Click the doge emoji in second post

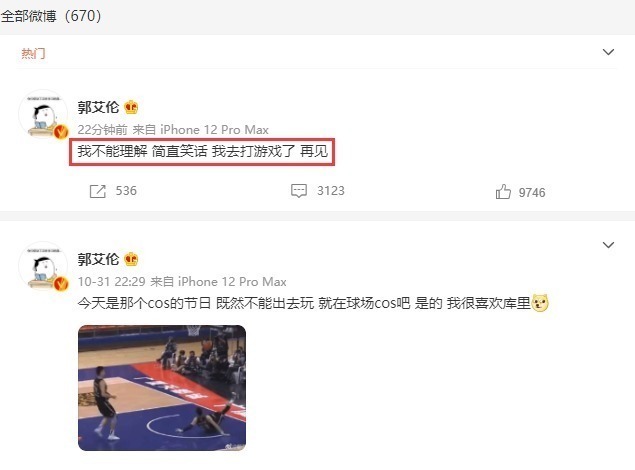click(x=540, y=303)
